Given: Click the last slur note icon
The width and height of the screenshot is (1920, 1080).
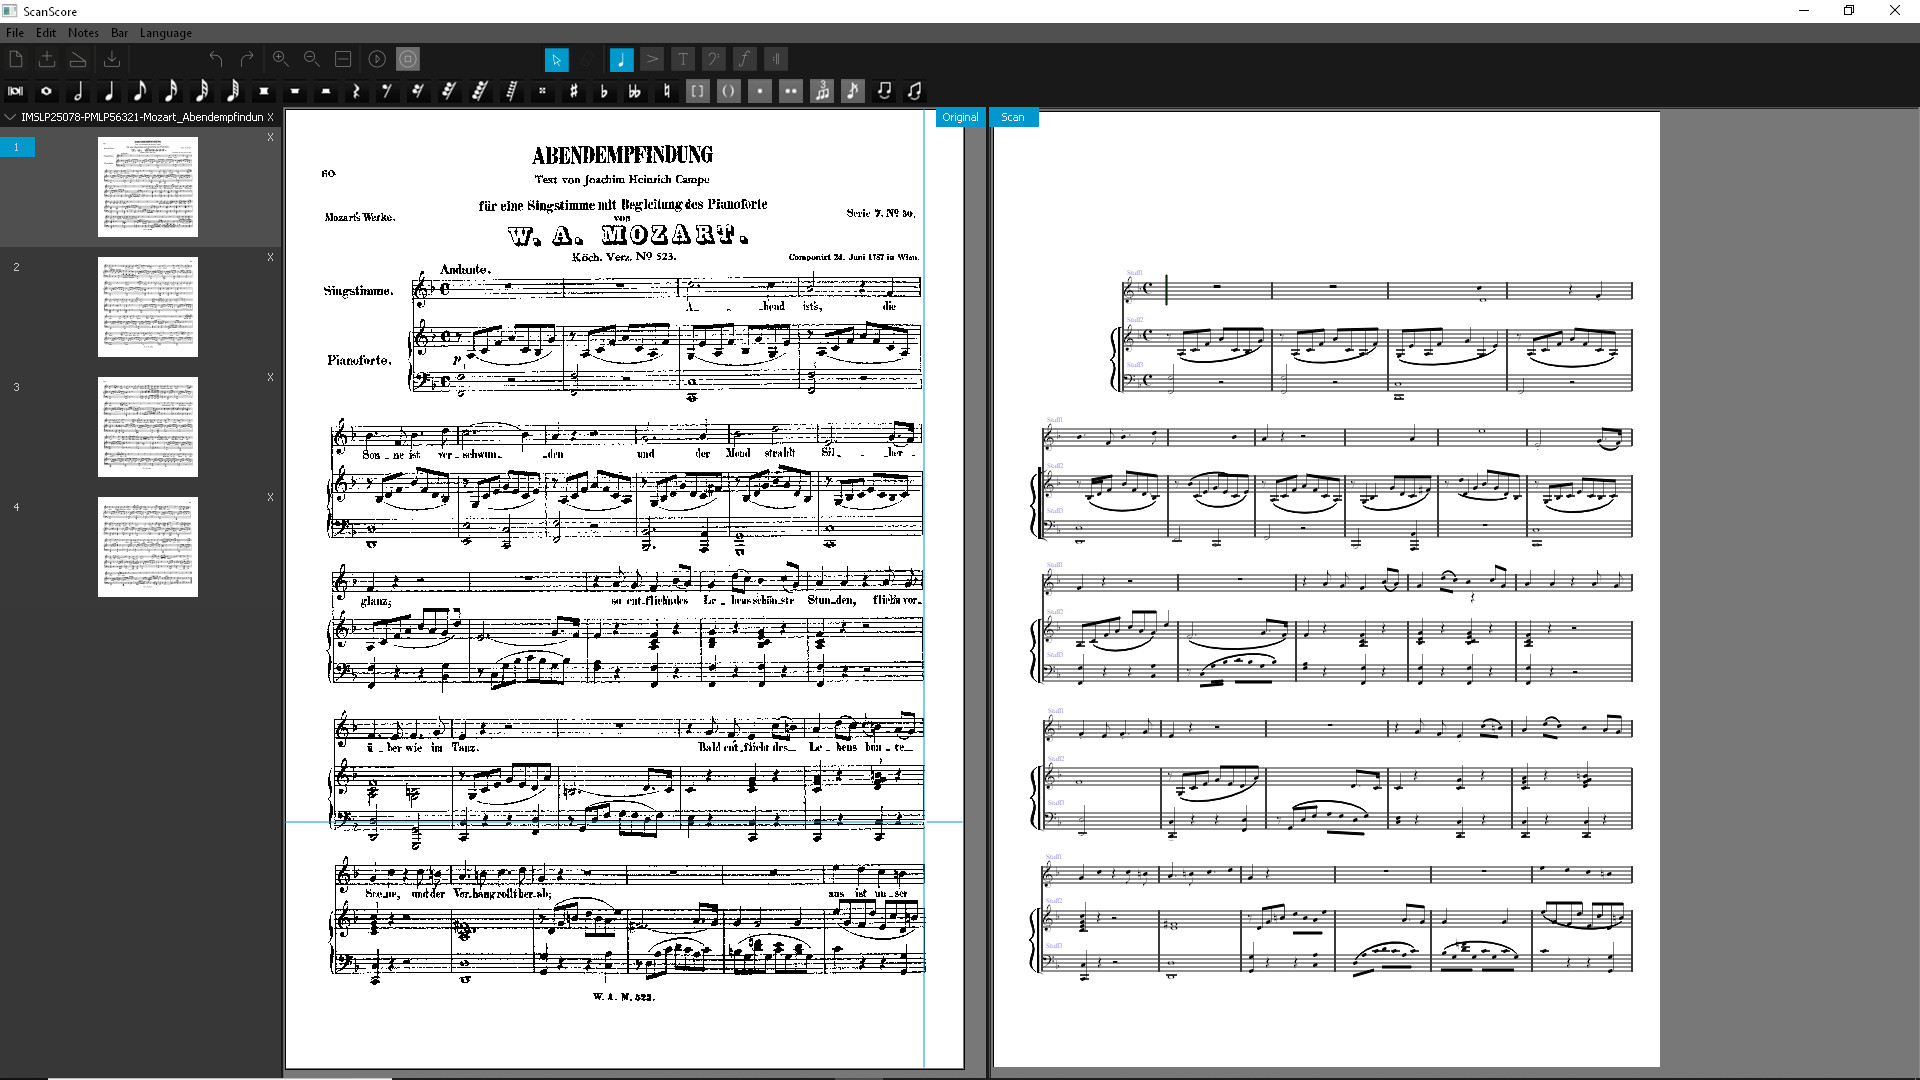Looking at the screenshot, I should coord(915,91).
